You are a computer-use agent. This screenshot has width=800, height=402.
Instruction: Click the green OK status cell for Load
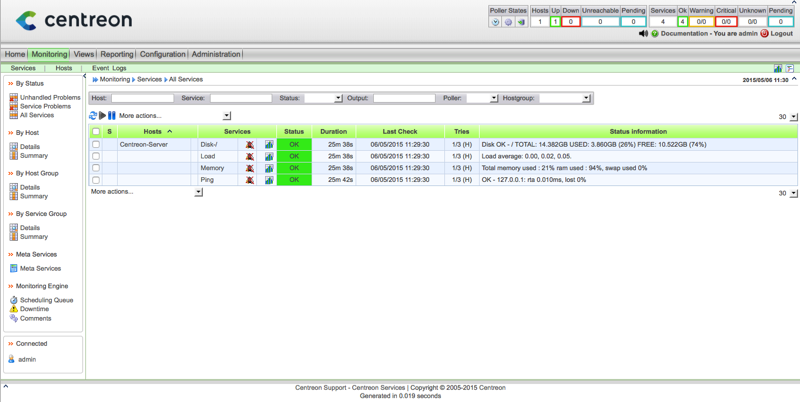(x=294, y=157)
